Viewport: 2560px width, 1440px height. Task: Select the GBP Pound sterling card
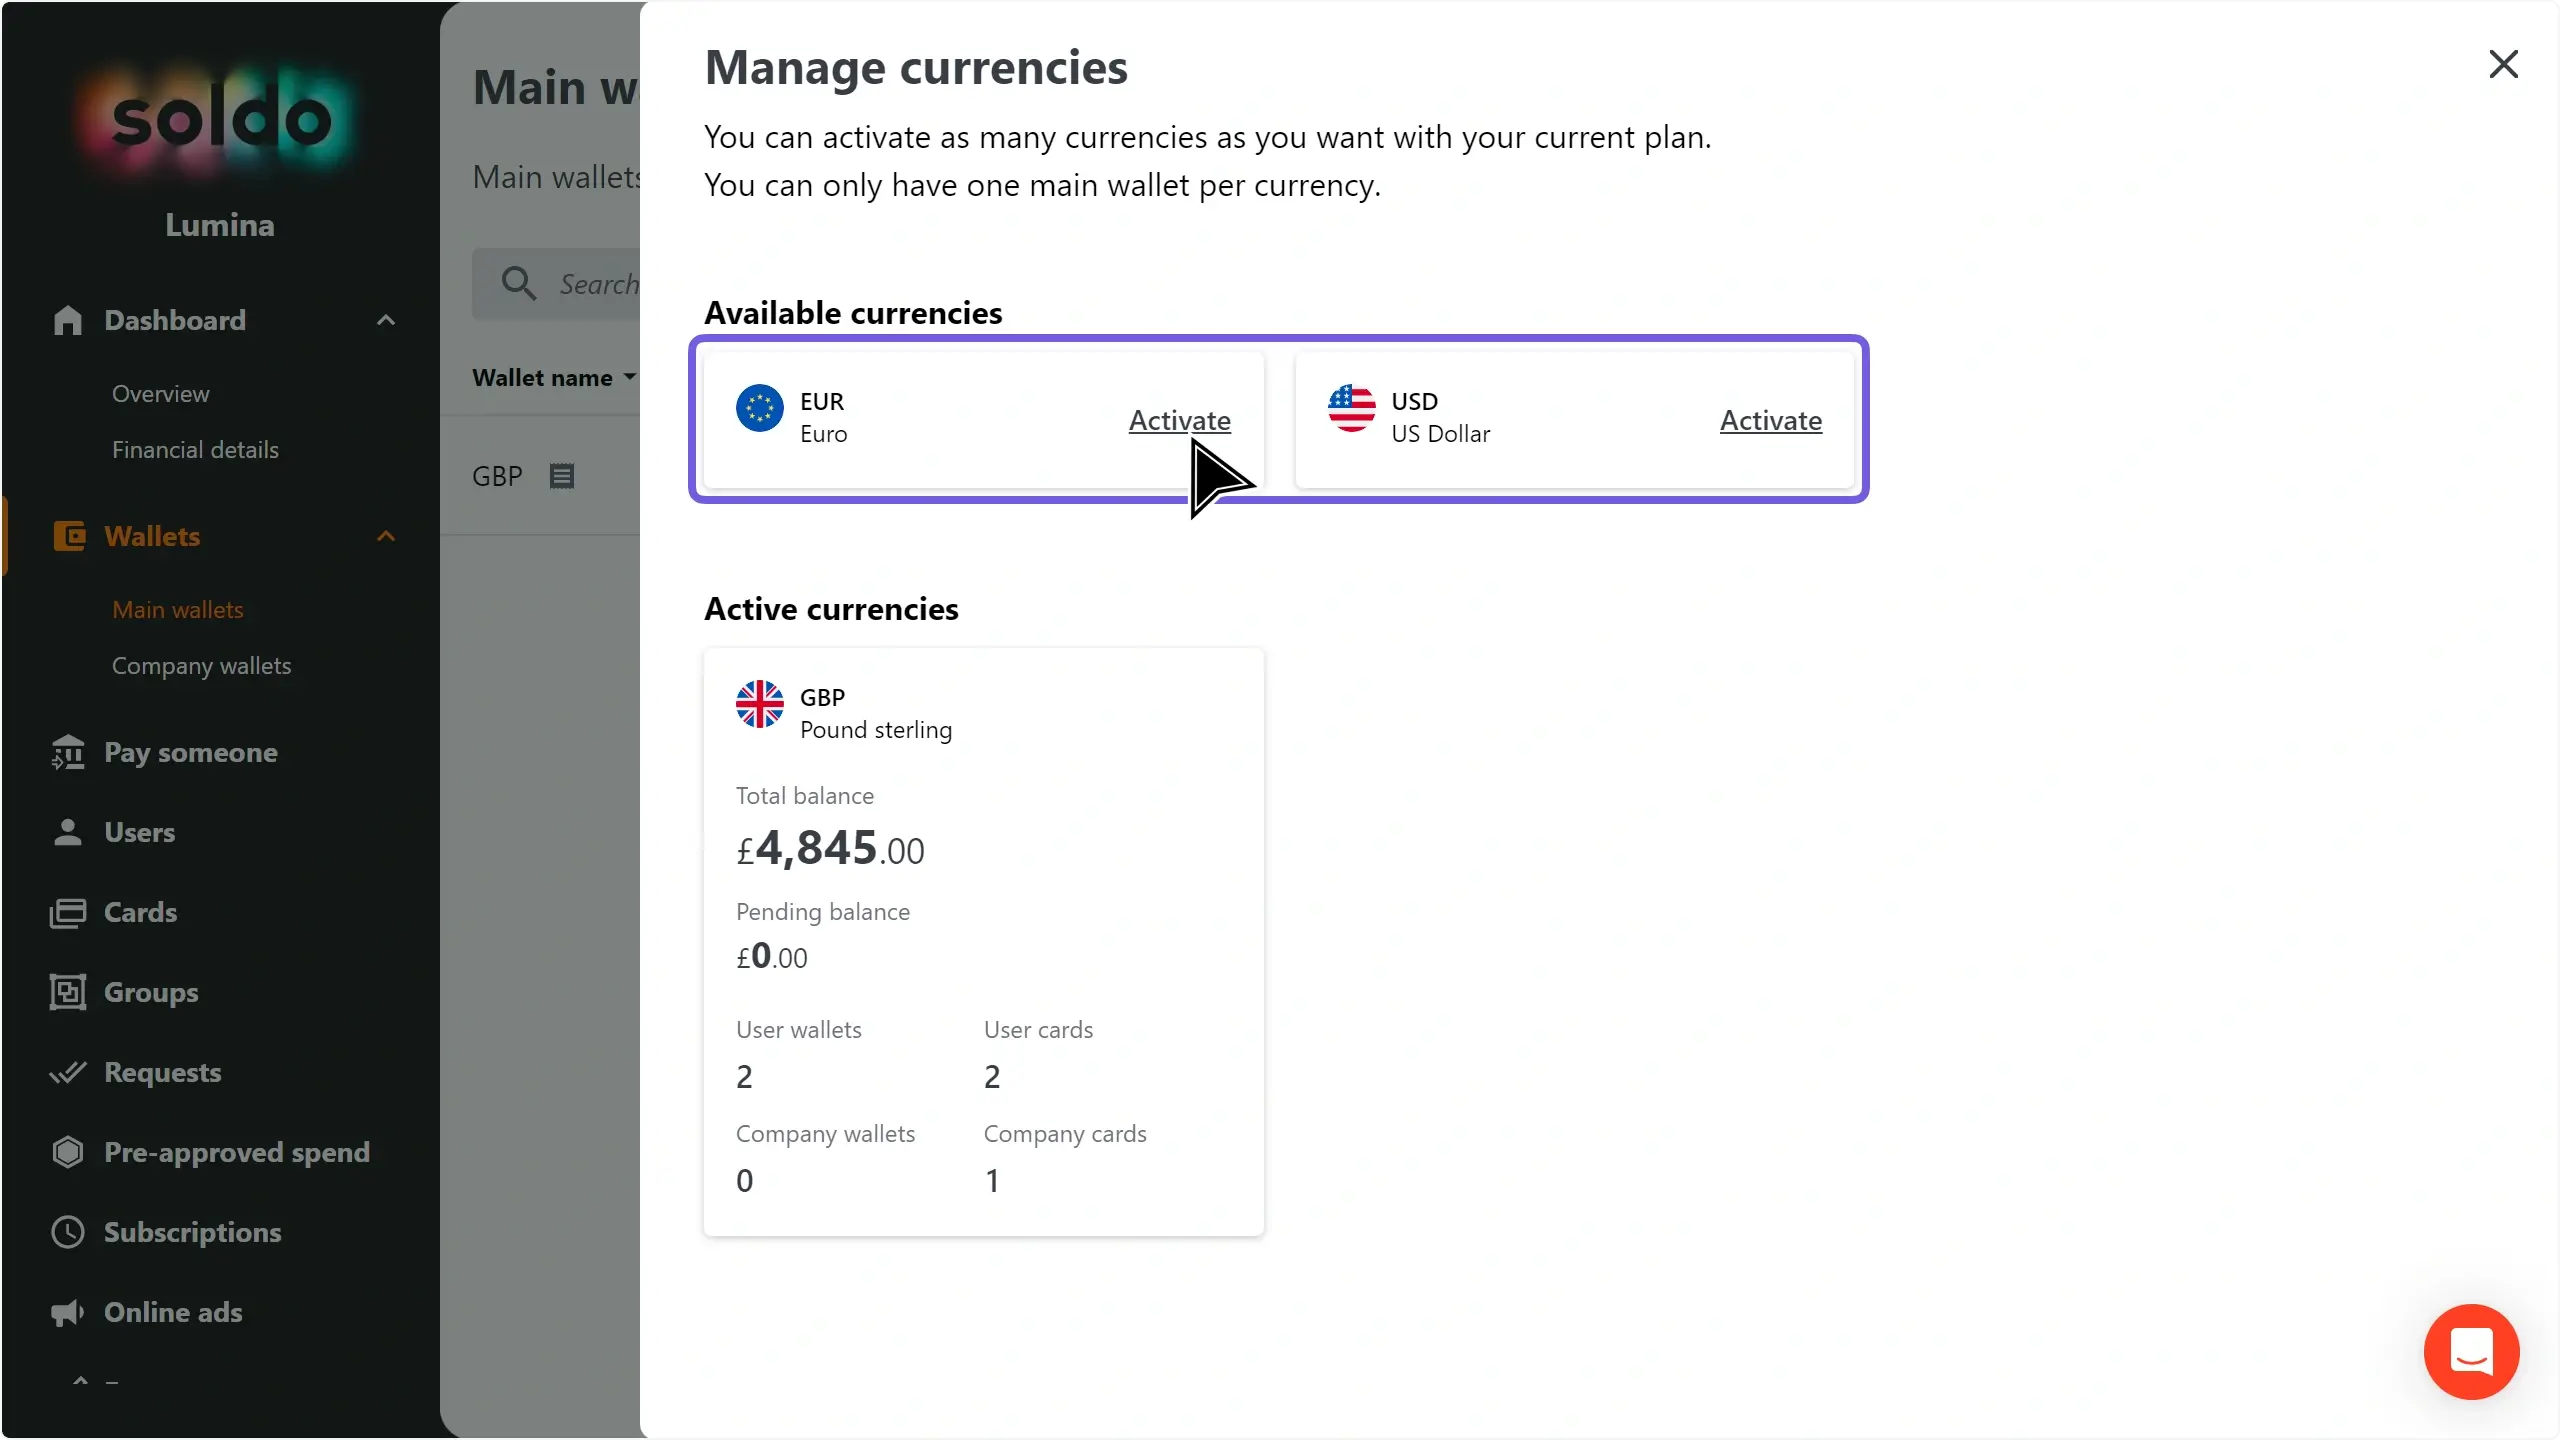pyautogui.click(x=983, y=940)
